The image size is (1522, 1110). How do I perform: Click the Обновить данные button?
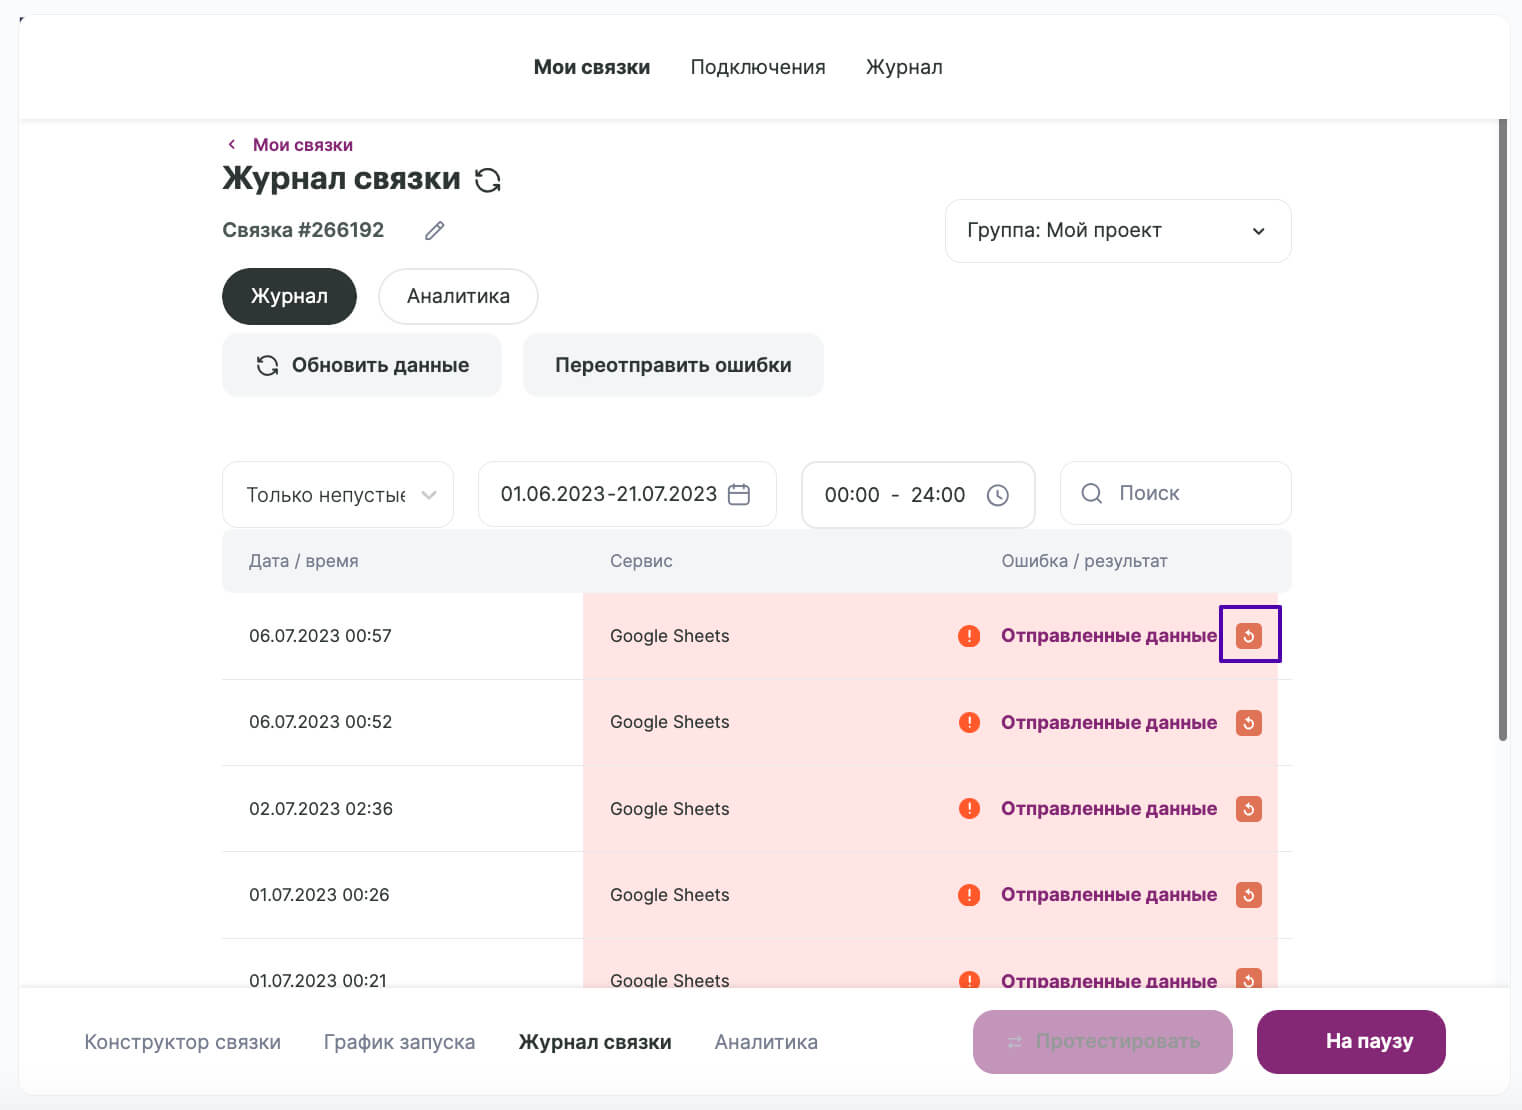[x=362, y=365]
